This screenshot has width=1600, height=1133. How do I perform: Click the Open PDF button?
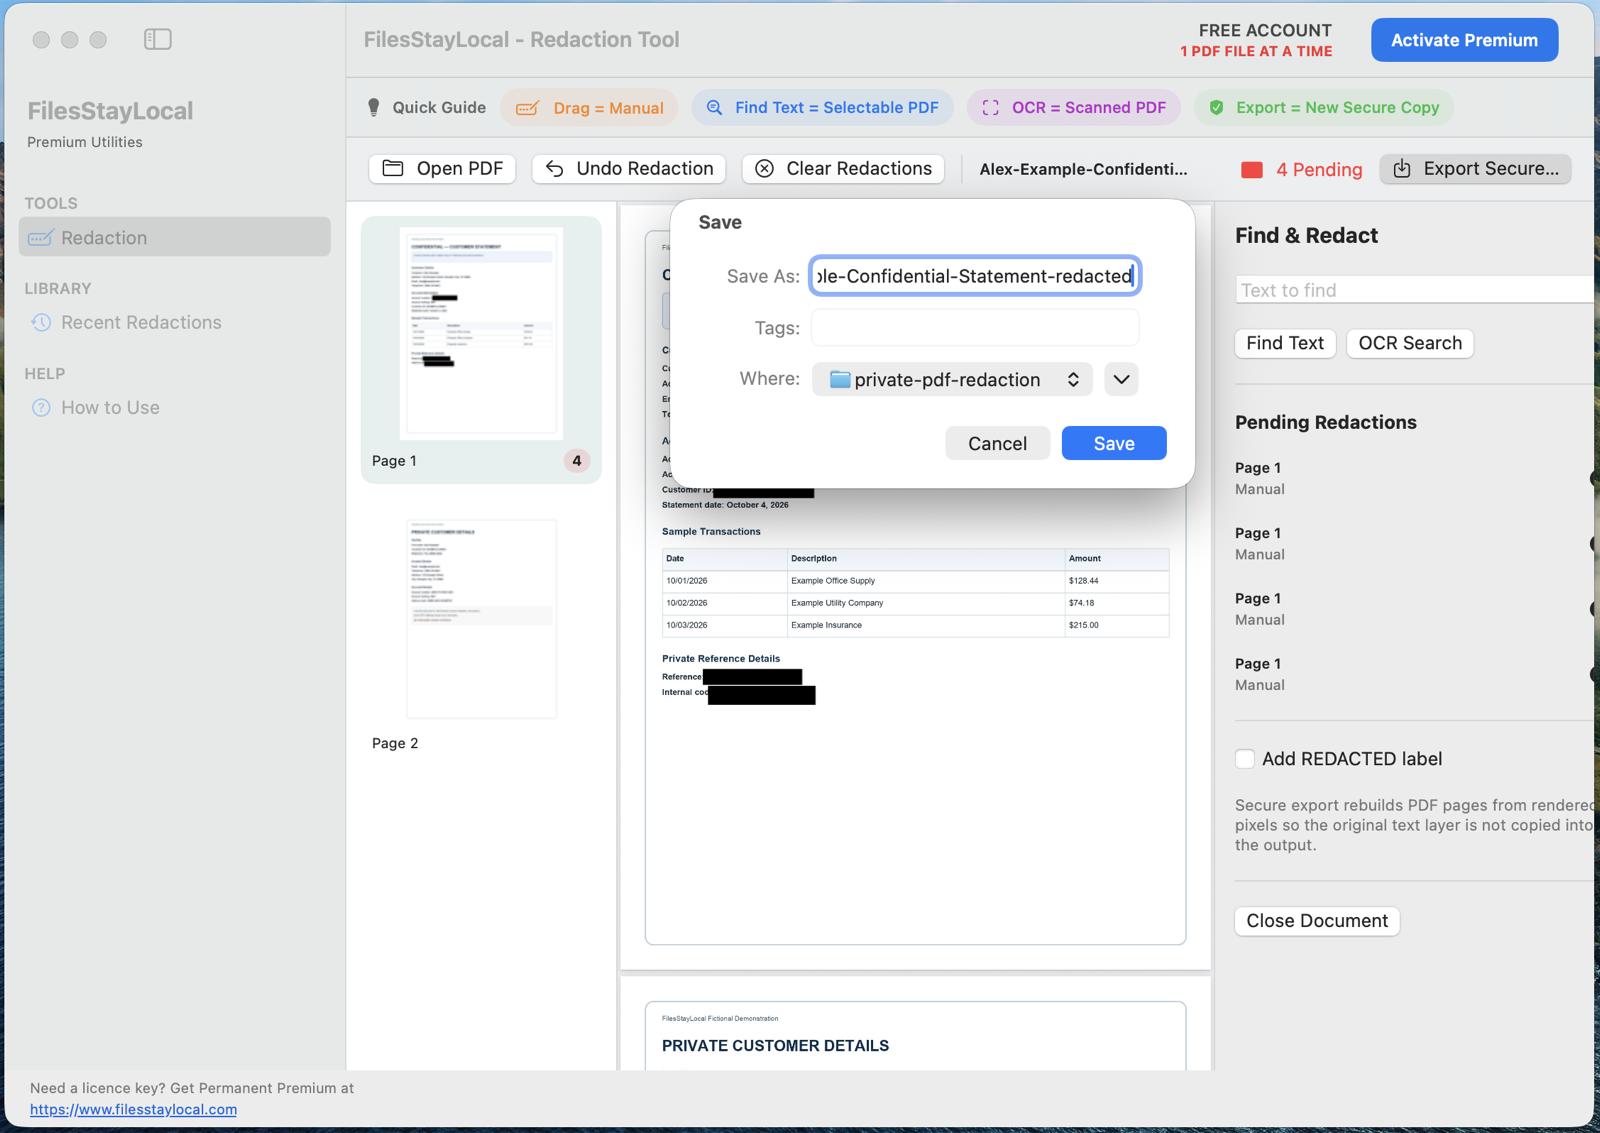(x=443, y=169)
